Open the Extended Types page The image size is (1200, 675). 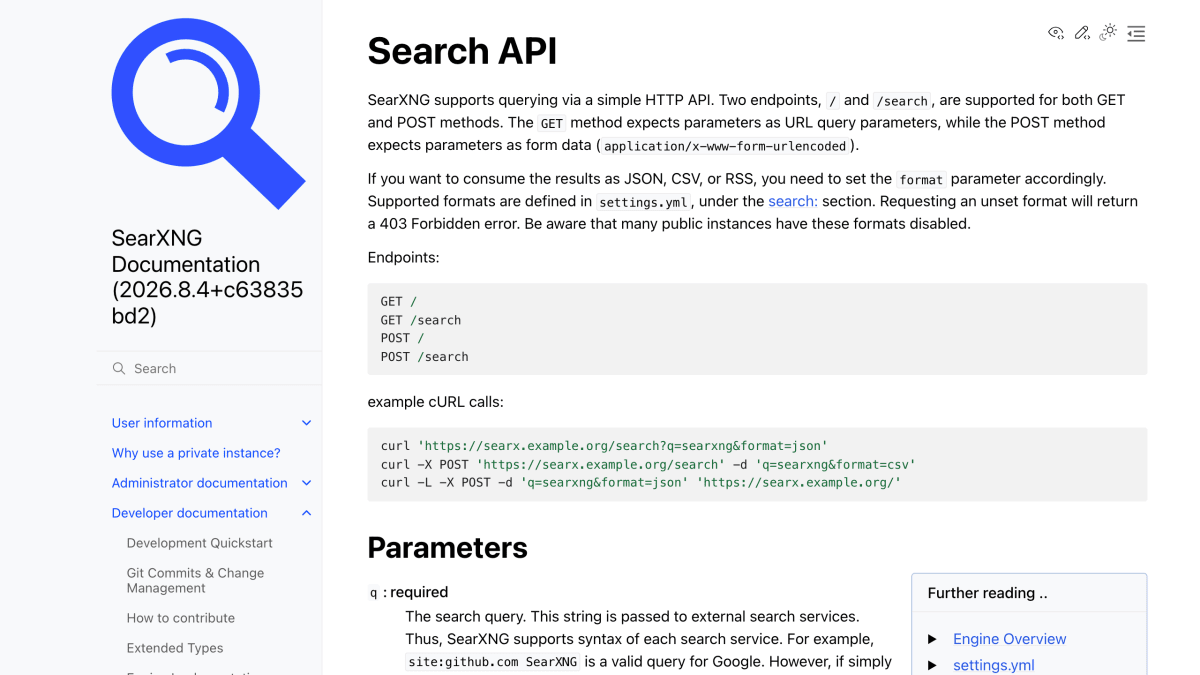point(175,648)
